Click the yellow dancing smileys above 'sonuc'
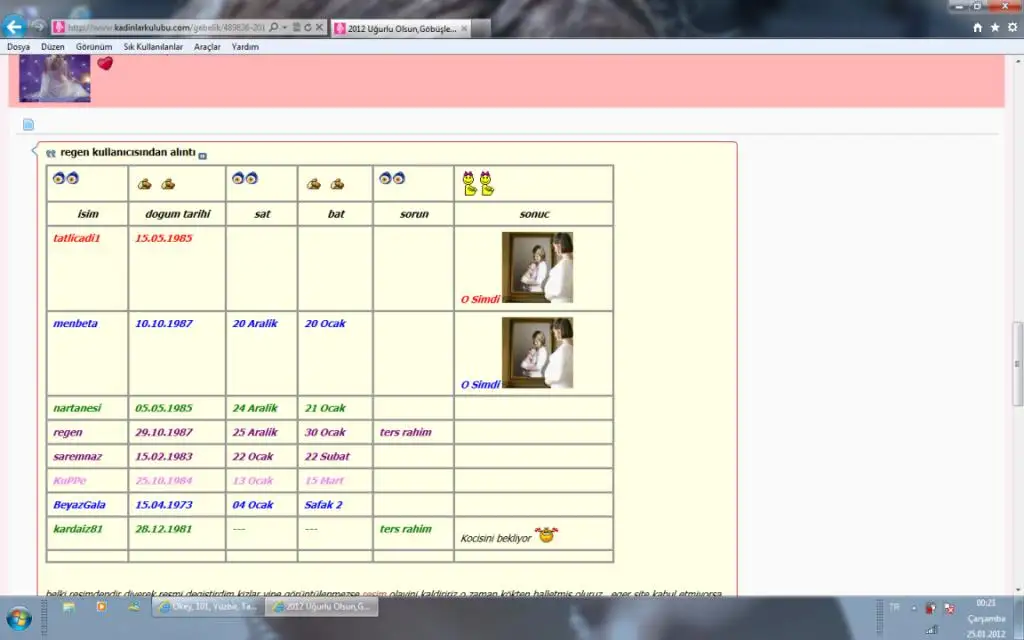This screenshot has width=1024, height=640. [x=478, y=184]
